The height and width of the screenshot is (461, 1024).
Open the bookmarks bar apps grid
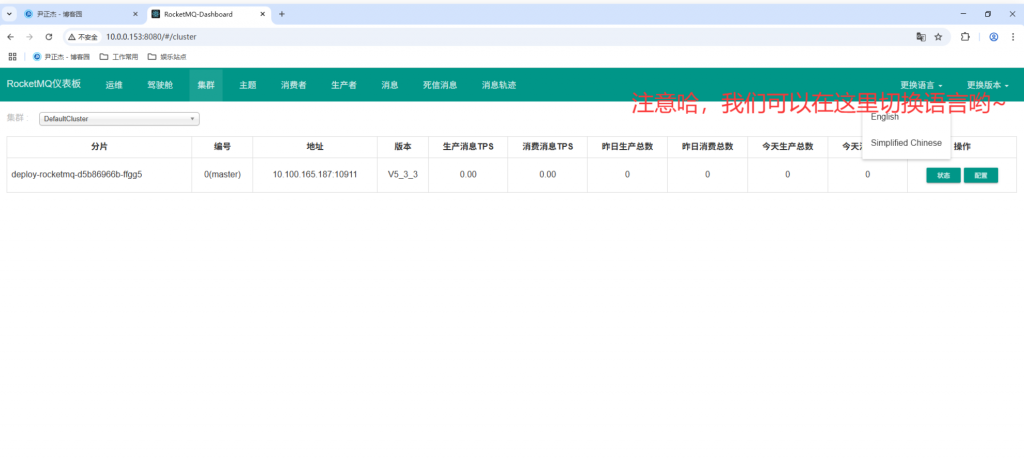(x=12, y=57)
